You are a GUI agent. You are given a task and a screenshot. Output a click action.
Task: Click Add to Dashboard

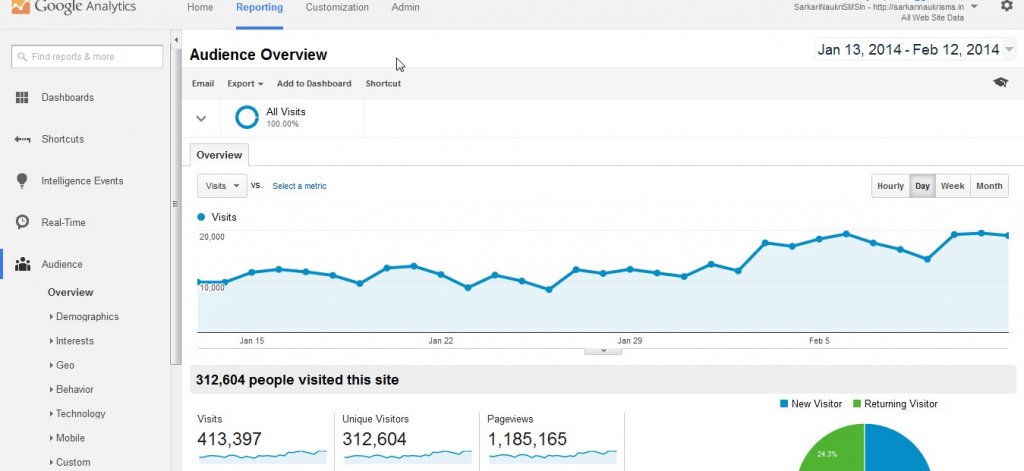pyautogui.click(x=314, y=84)
